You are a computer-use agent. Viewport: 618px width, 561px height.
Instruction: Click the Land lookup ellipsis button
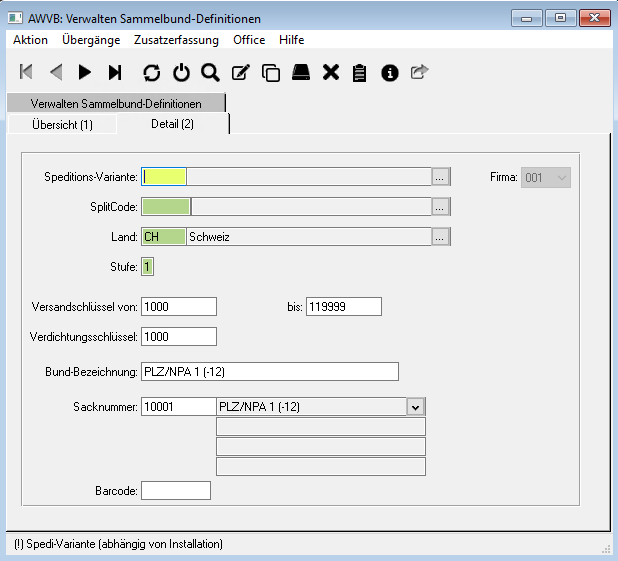[x=441, y=237]
